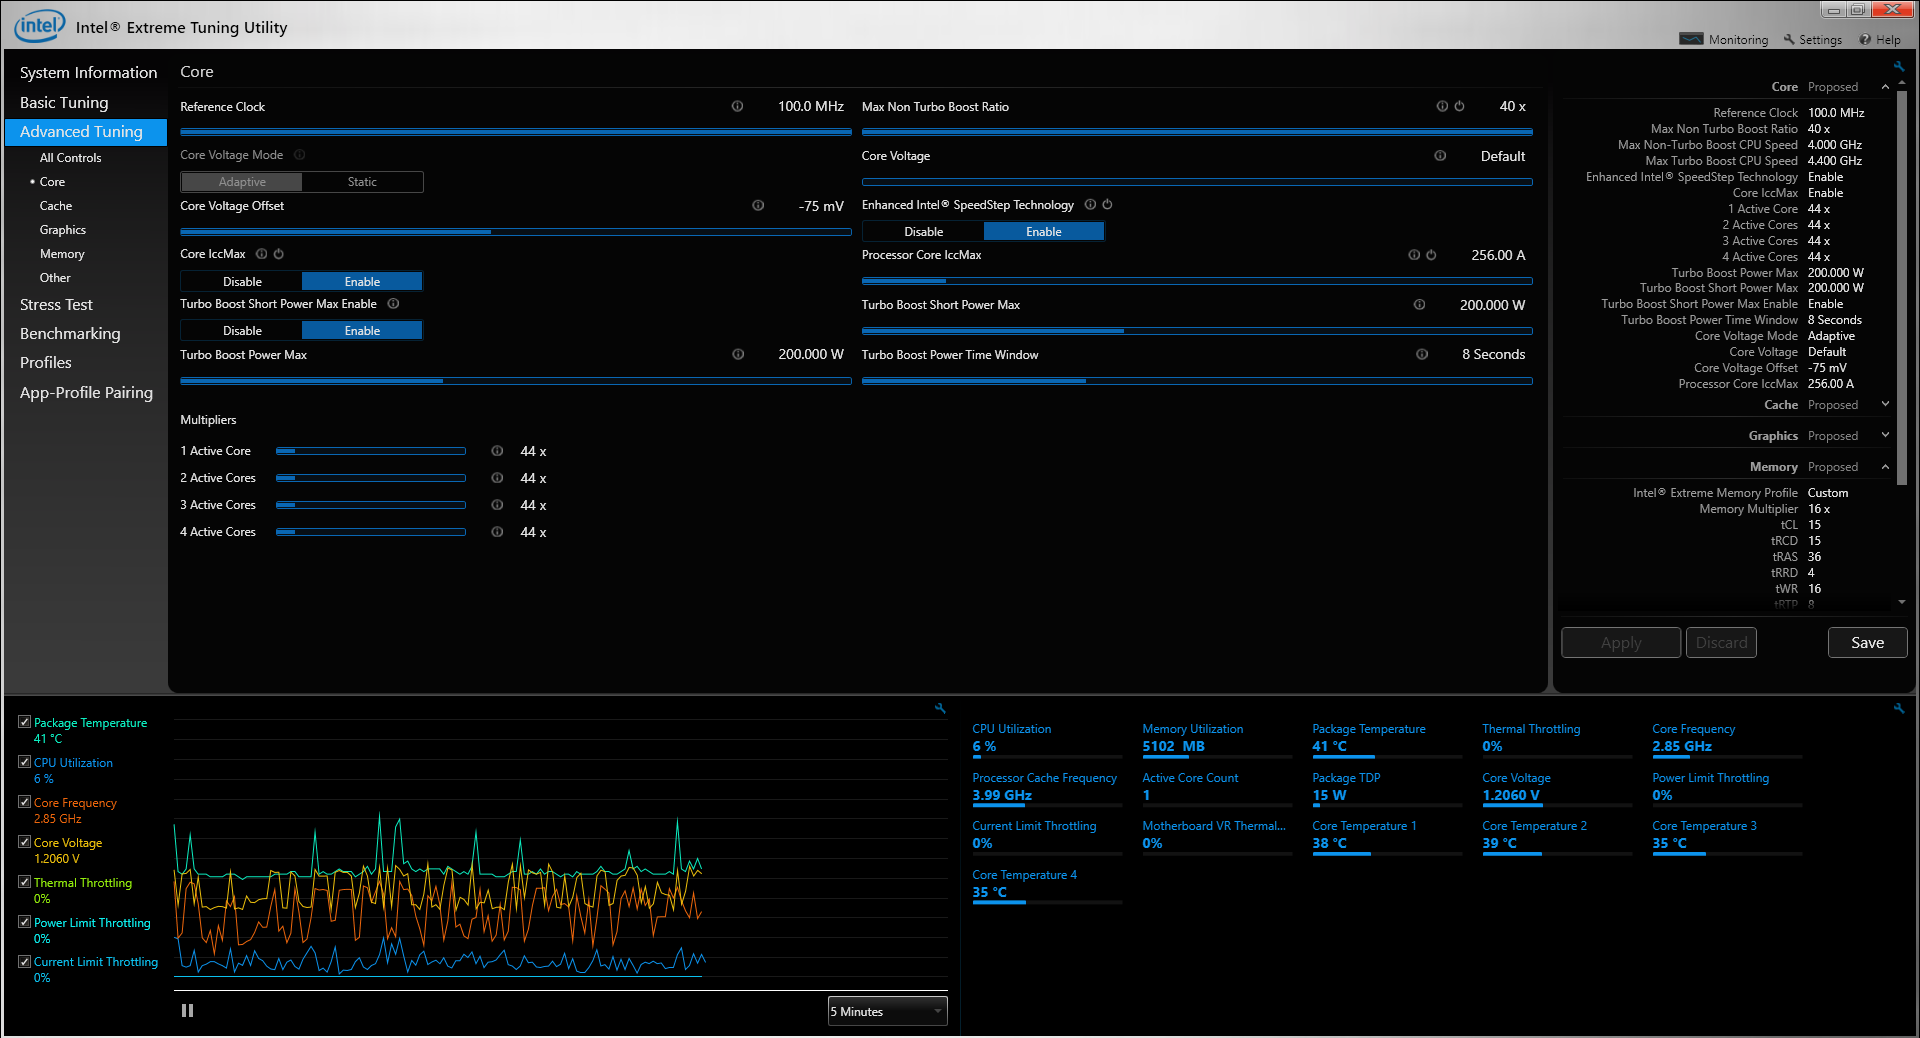
Task: Select Memory under Advanced Tuning
Action: tap(62, 254)
